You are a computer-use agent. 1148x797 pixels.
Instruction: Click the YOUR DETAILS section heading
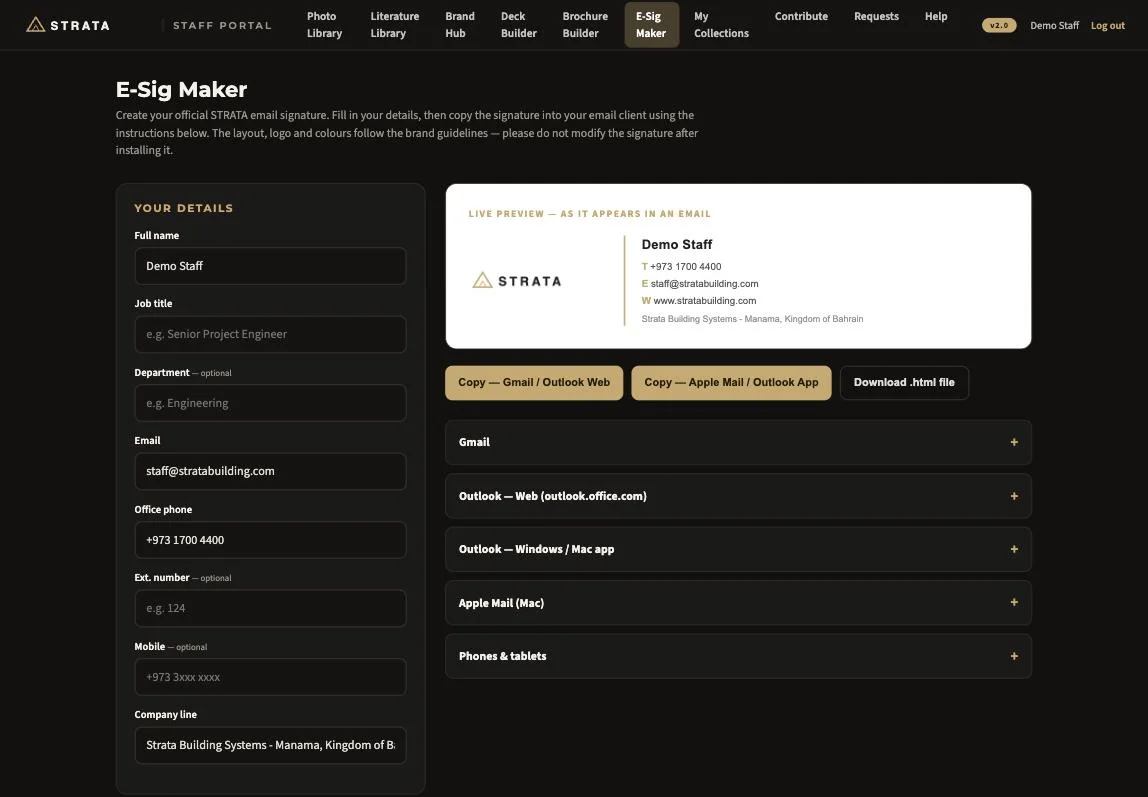(184, 208)
